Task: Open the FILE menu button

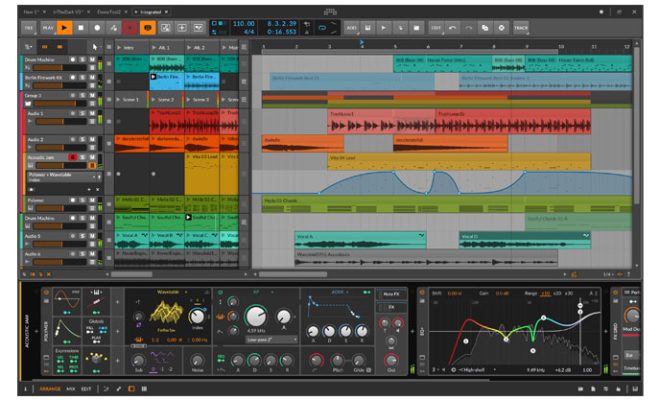Action: (29, 28)
